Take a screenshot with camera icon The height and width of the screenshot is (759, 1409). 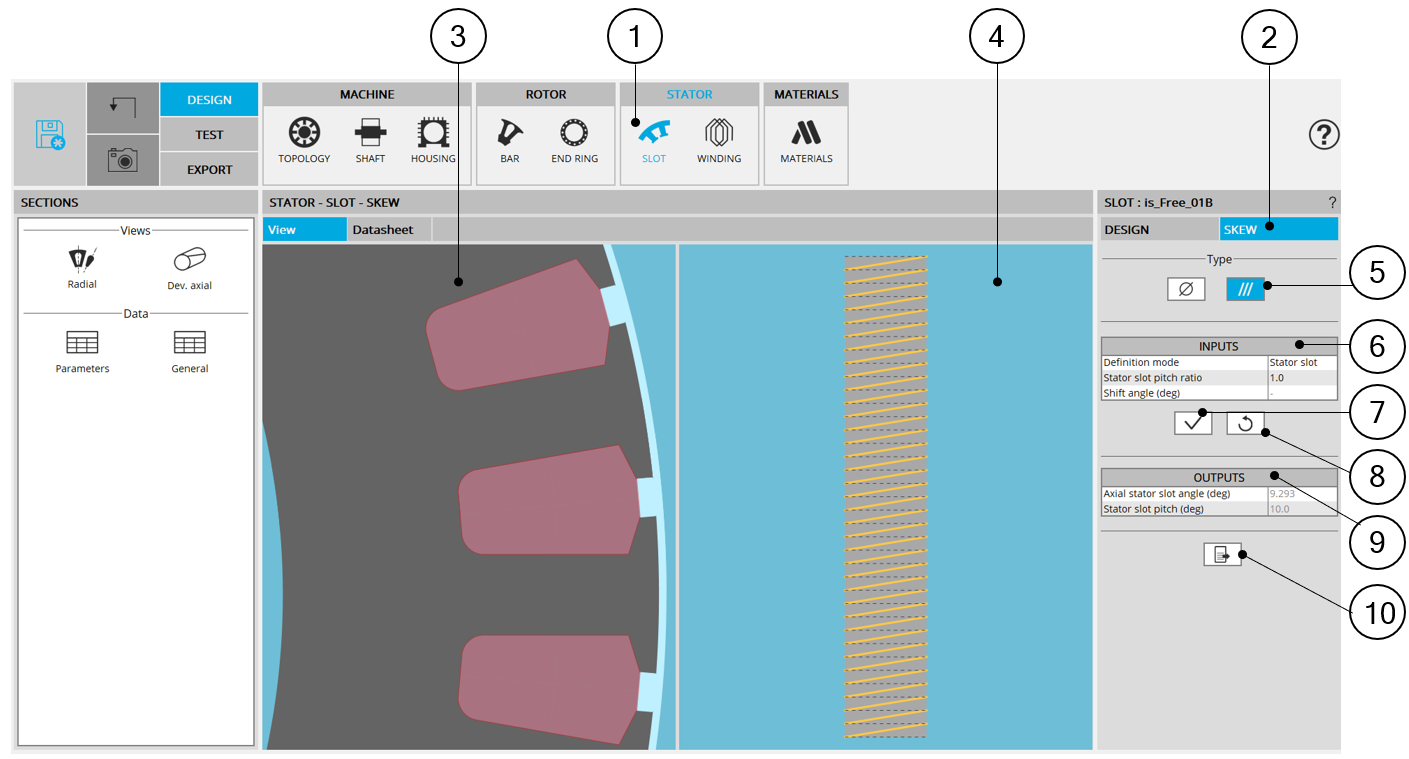(x=123, y=160)
